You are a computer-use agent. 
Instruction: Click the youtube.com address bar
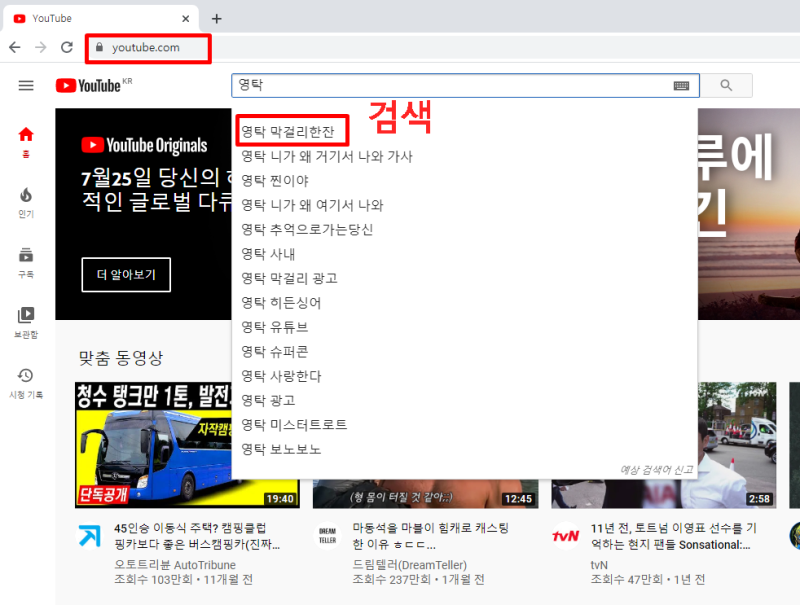(148, 48)
